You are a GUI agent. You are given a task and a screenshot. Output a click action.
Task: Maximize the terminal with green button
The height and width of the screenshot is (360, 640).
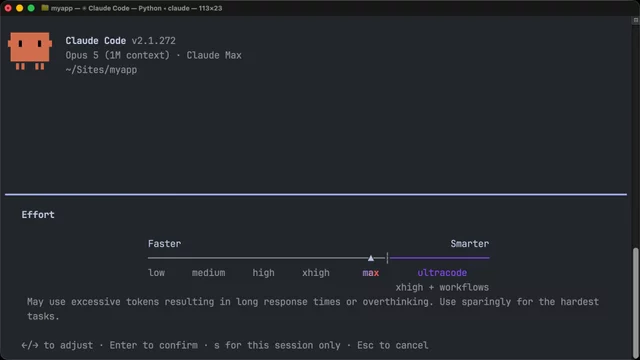tap(31, 8)
